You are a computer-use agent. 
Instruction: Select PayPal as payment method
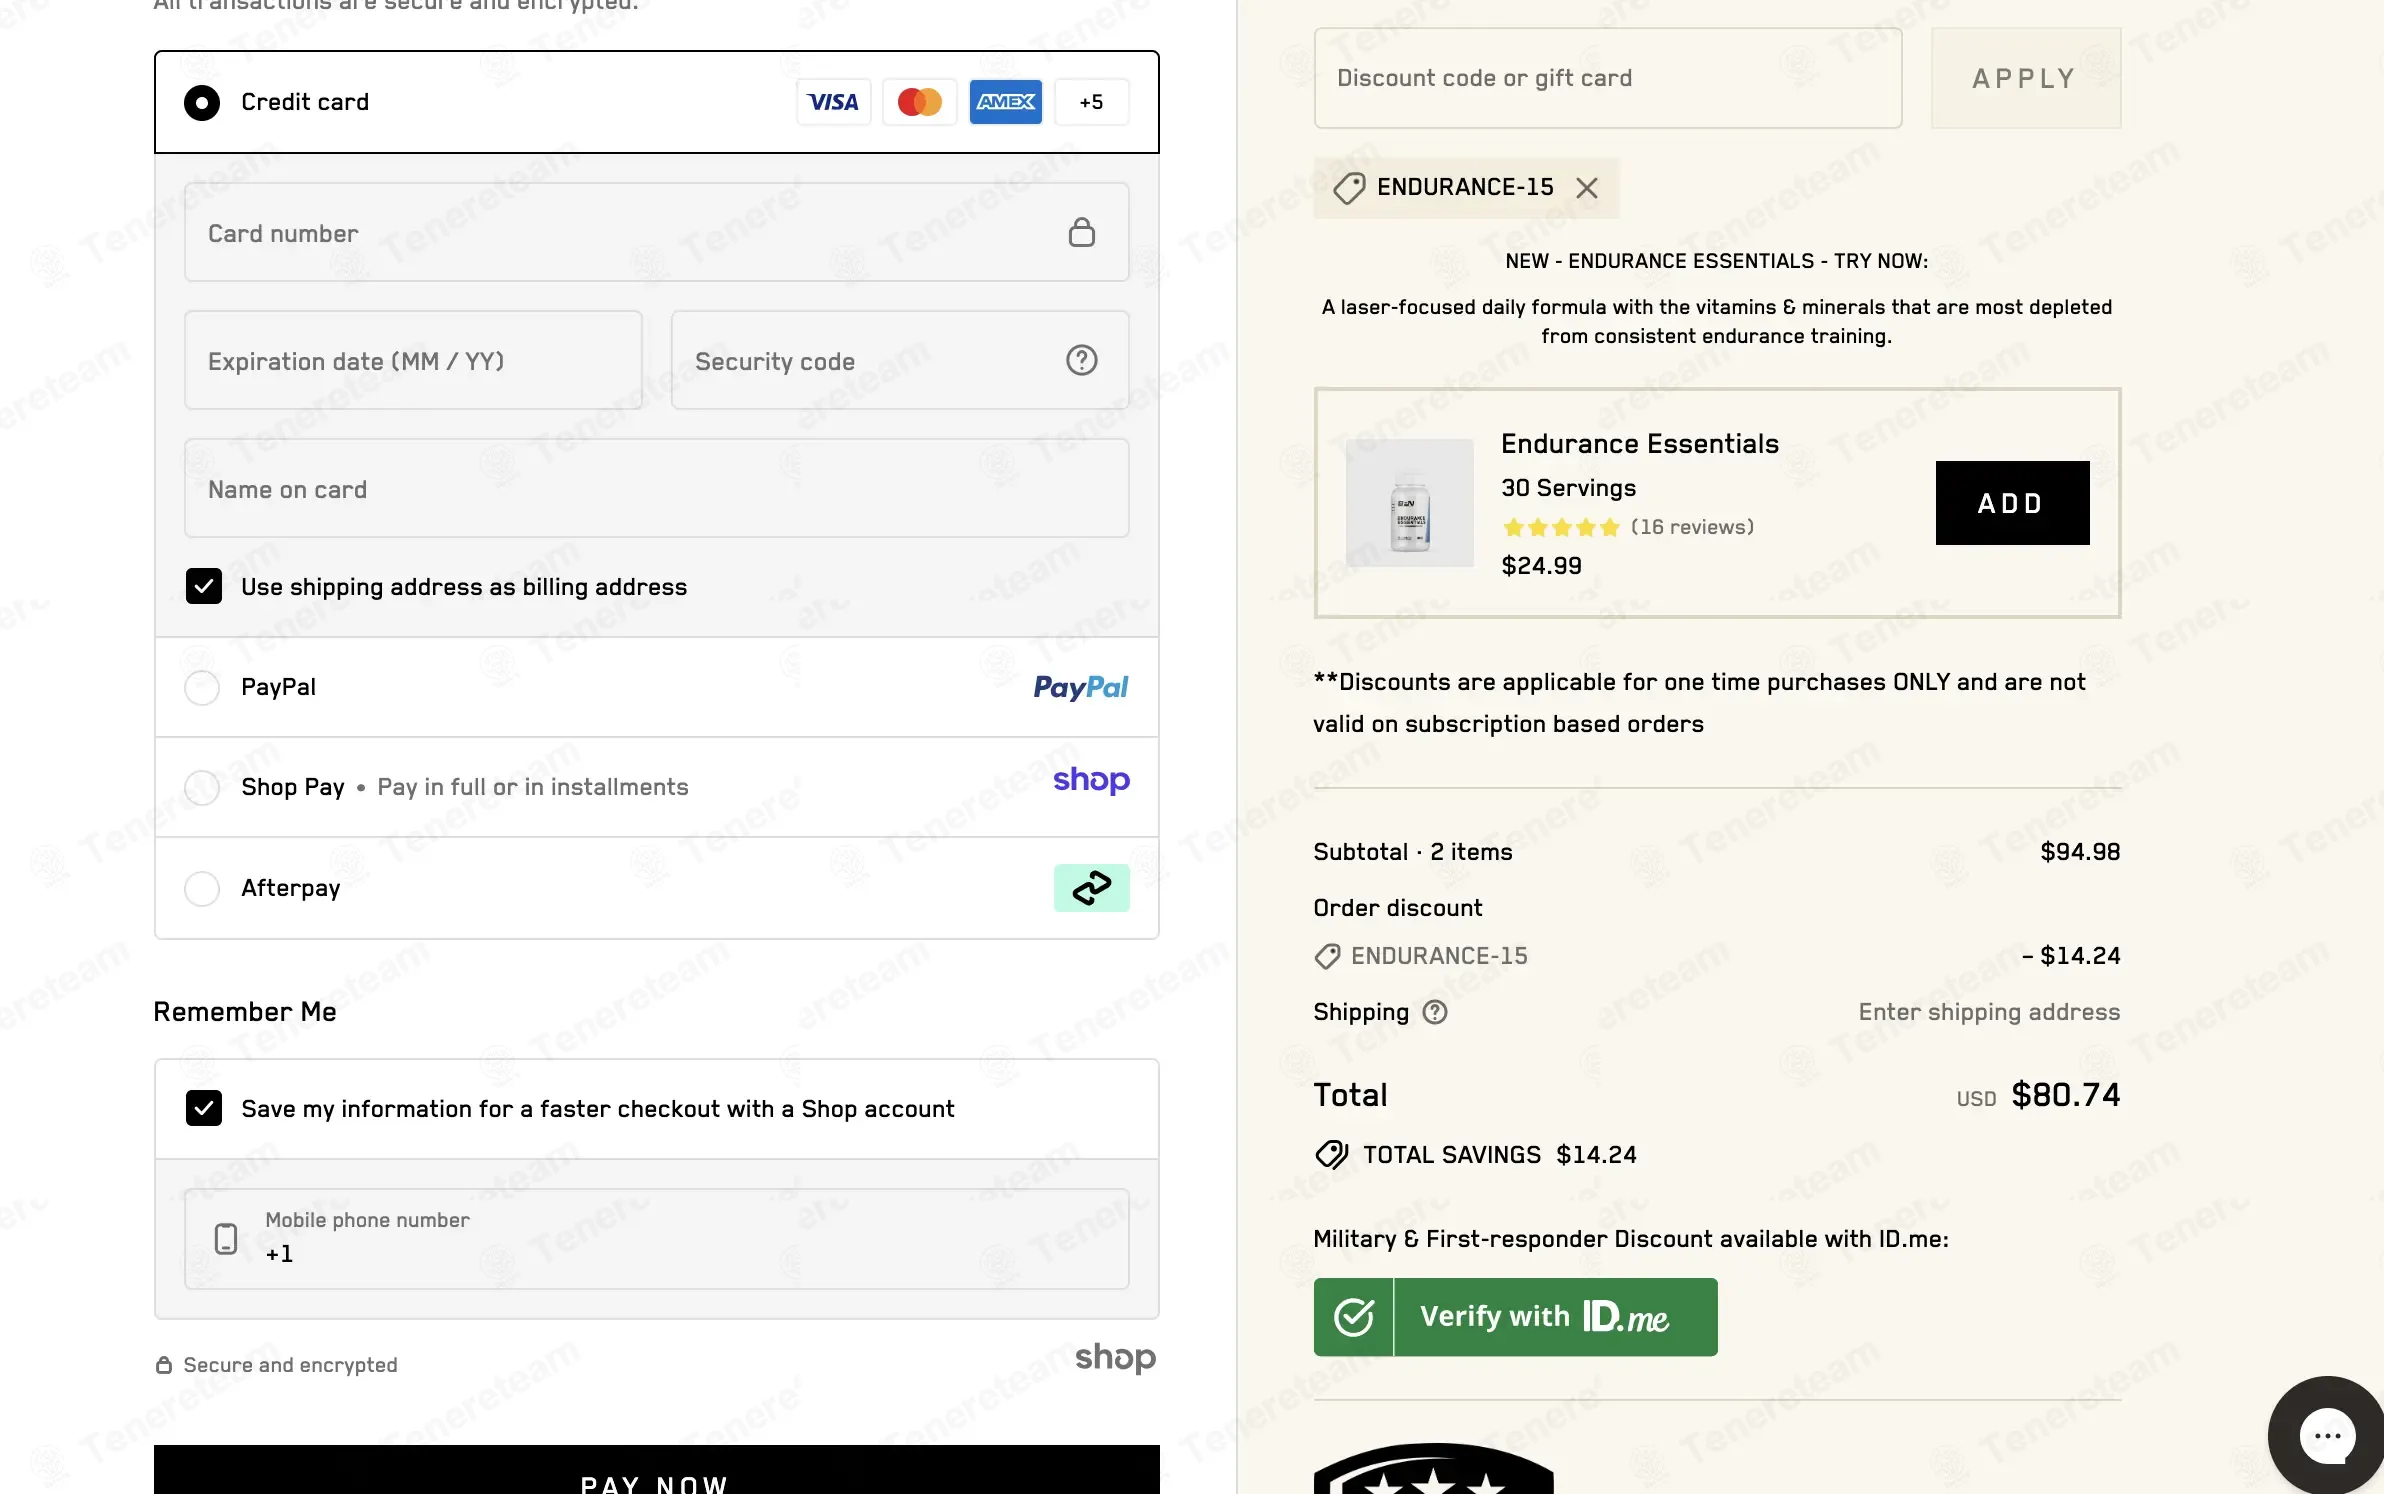pos(202,687)
